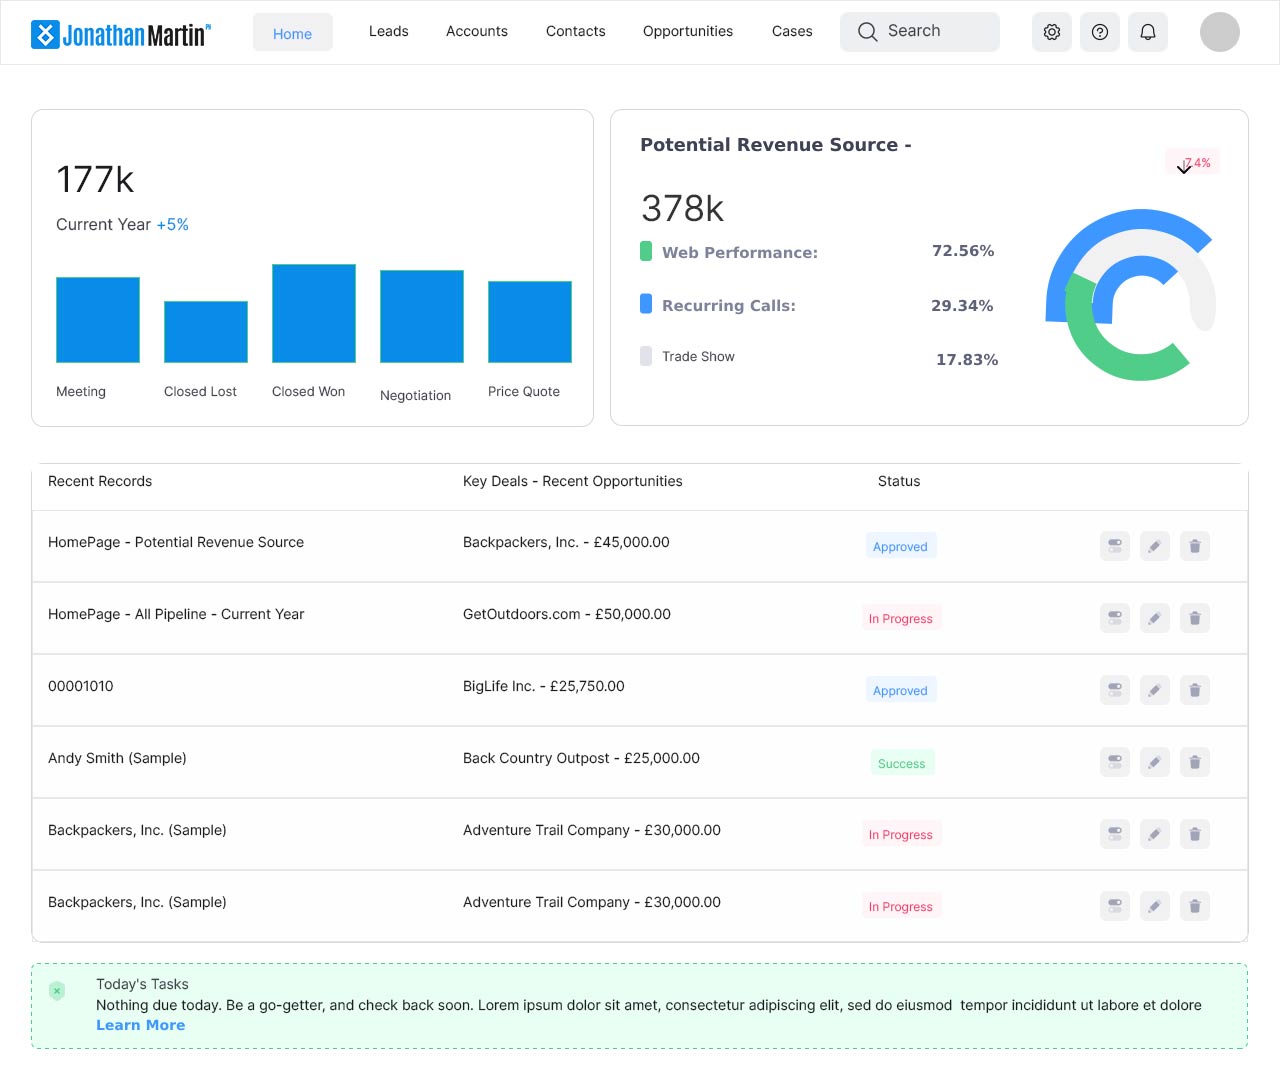This screenshot has width=1280, height=1067.
Task: Click the Learn More link
Action: coord(140,1025)
